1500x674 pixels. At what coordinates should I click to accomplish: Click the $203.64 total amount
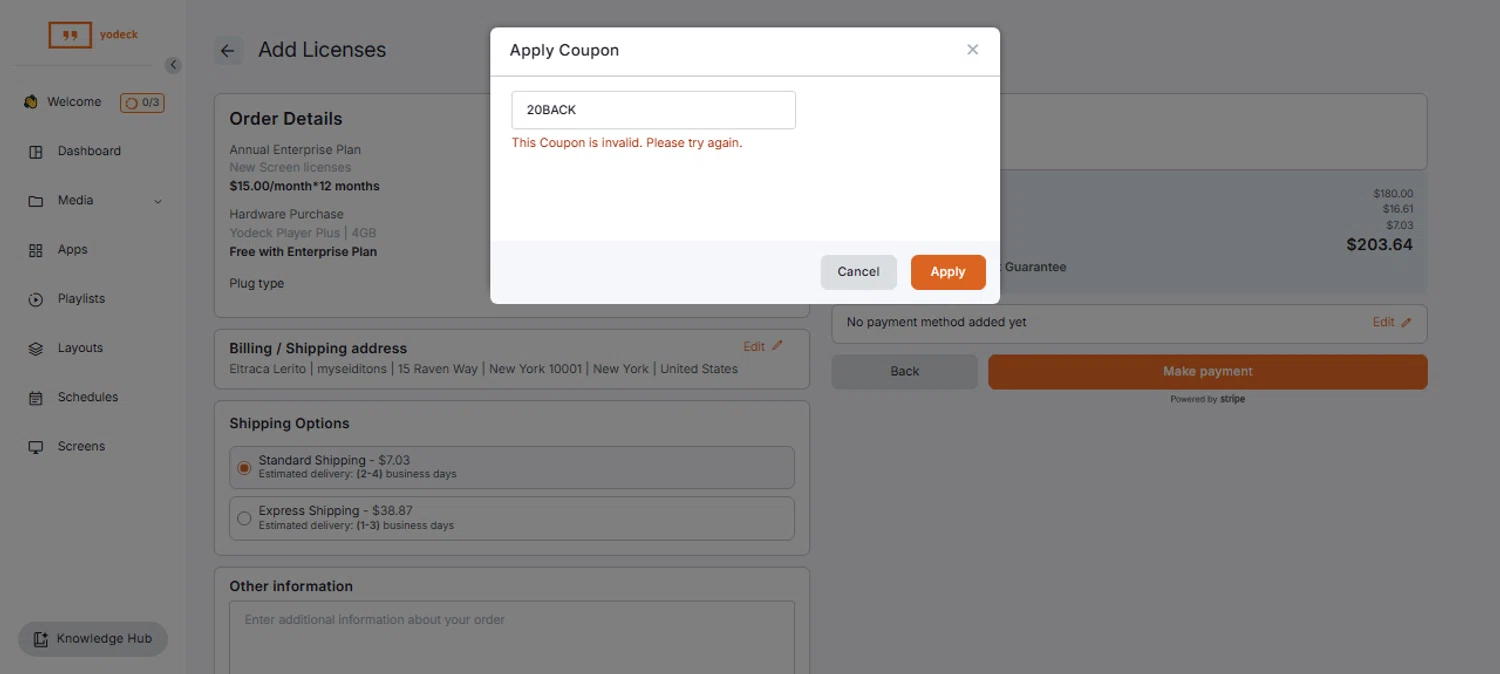pos(1379,245)
